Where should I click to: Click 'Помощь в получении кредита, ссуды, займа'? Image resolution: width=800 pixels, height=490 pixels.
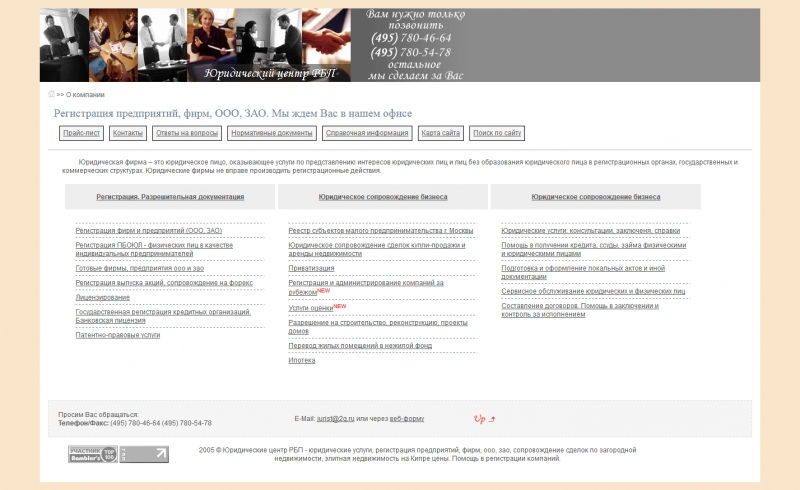(x=593, y=250)
